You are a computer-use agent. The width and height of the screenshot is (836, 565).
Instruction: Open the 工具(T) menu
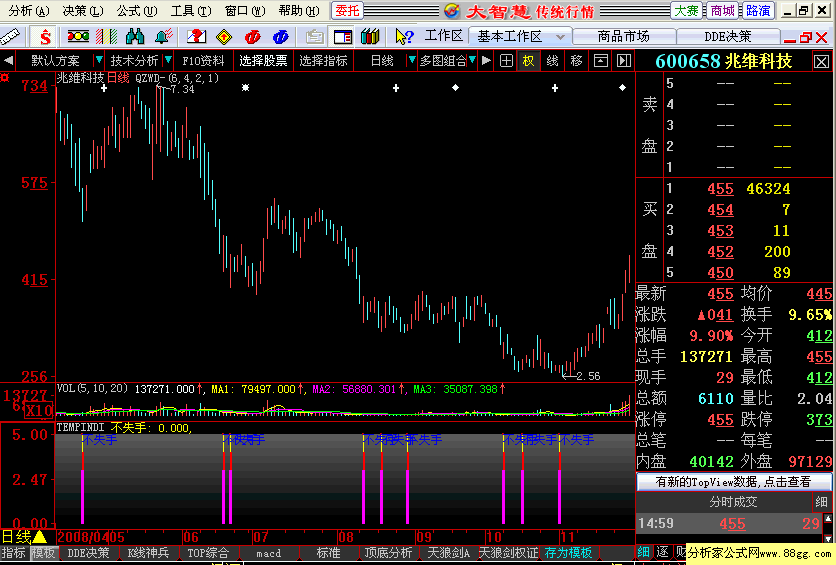[x=191, y=11]
